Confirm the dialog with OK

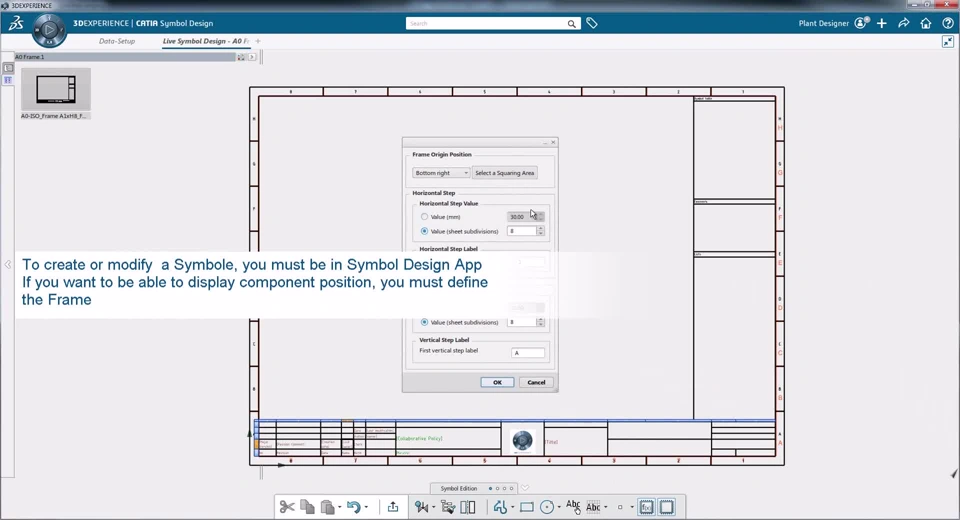coord(497,382)
